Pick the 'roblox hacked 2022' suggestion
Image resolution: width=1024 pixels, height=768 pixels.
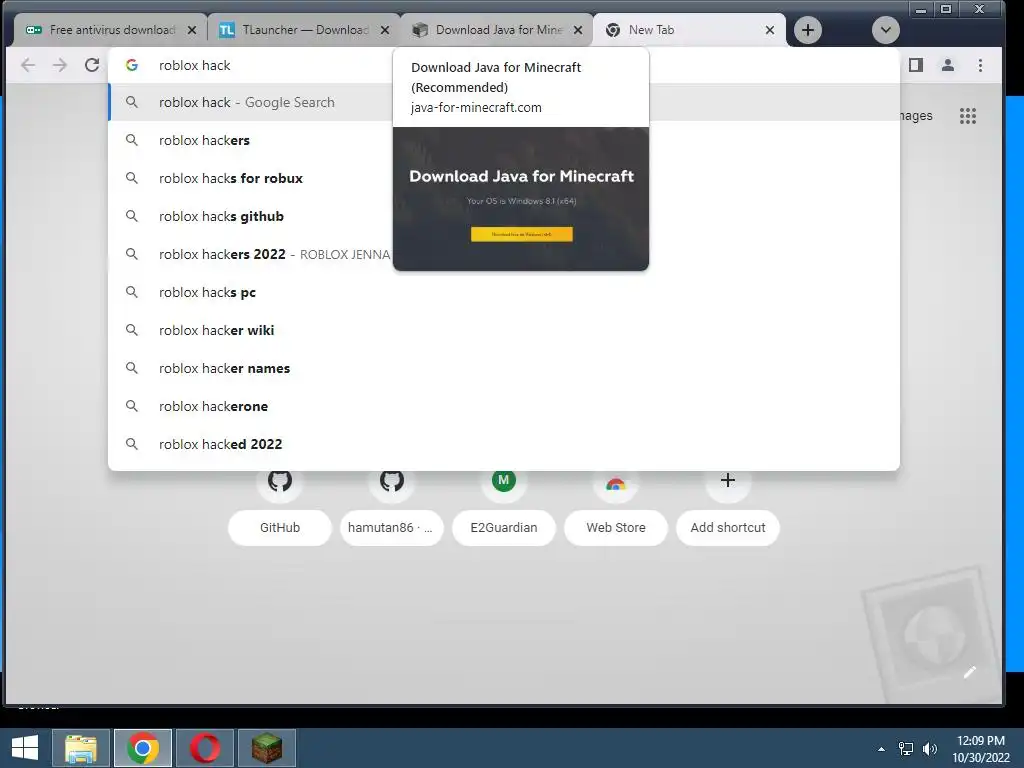503,443
